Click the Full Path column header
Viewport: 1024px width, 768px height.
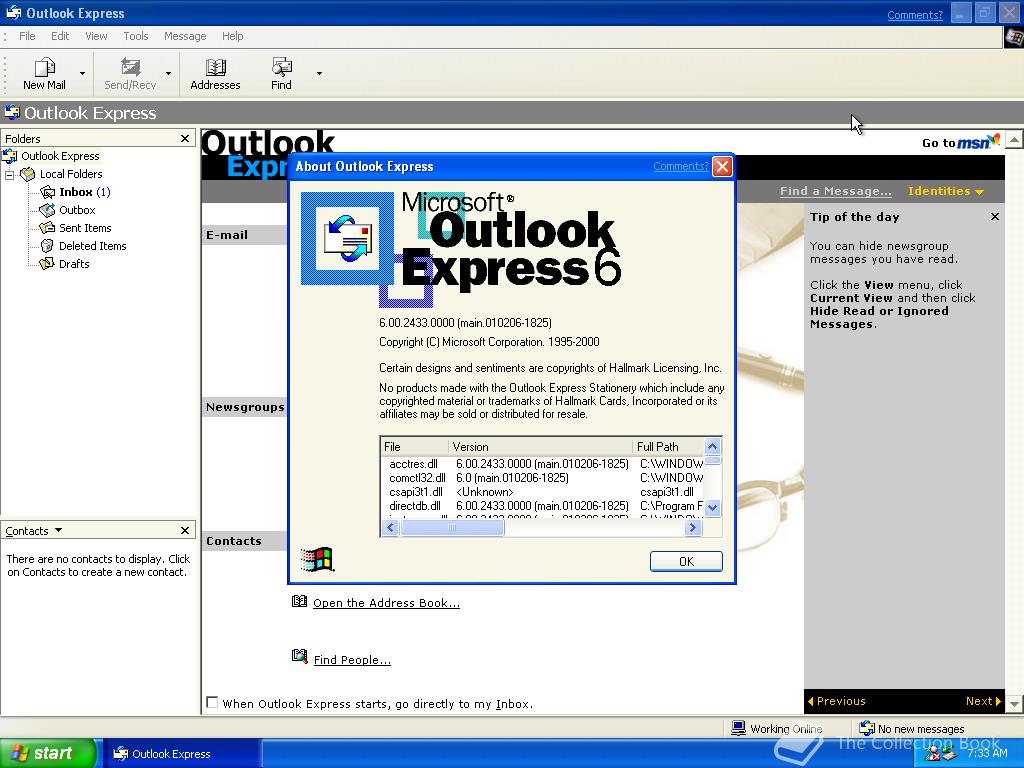(669, 447)
